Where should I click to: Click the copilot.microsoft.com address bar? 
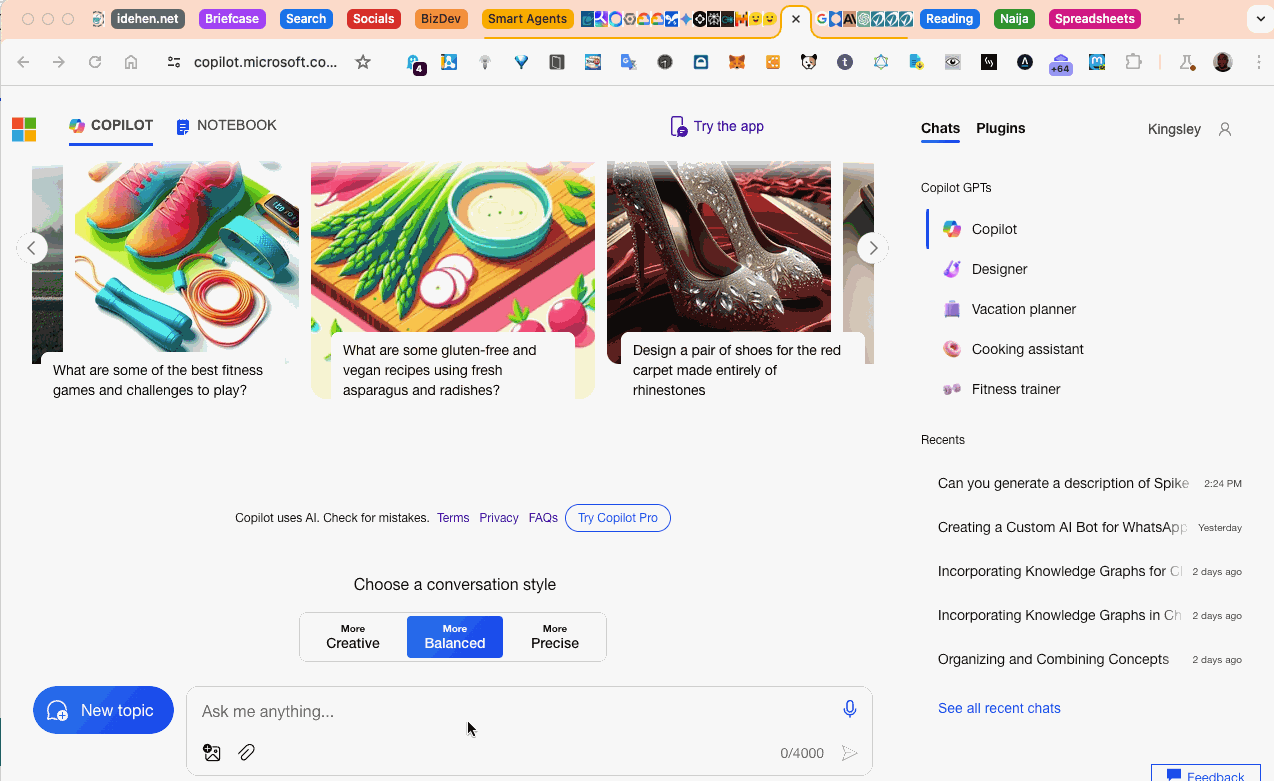click(x=266, y=62)
